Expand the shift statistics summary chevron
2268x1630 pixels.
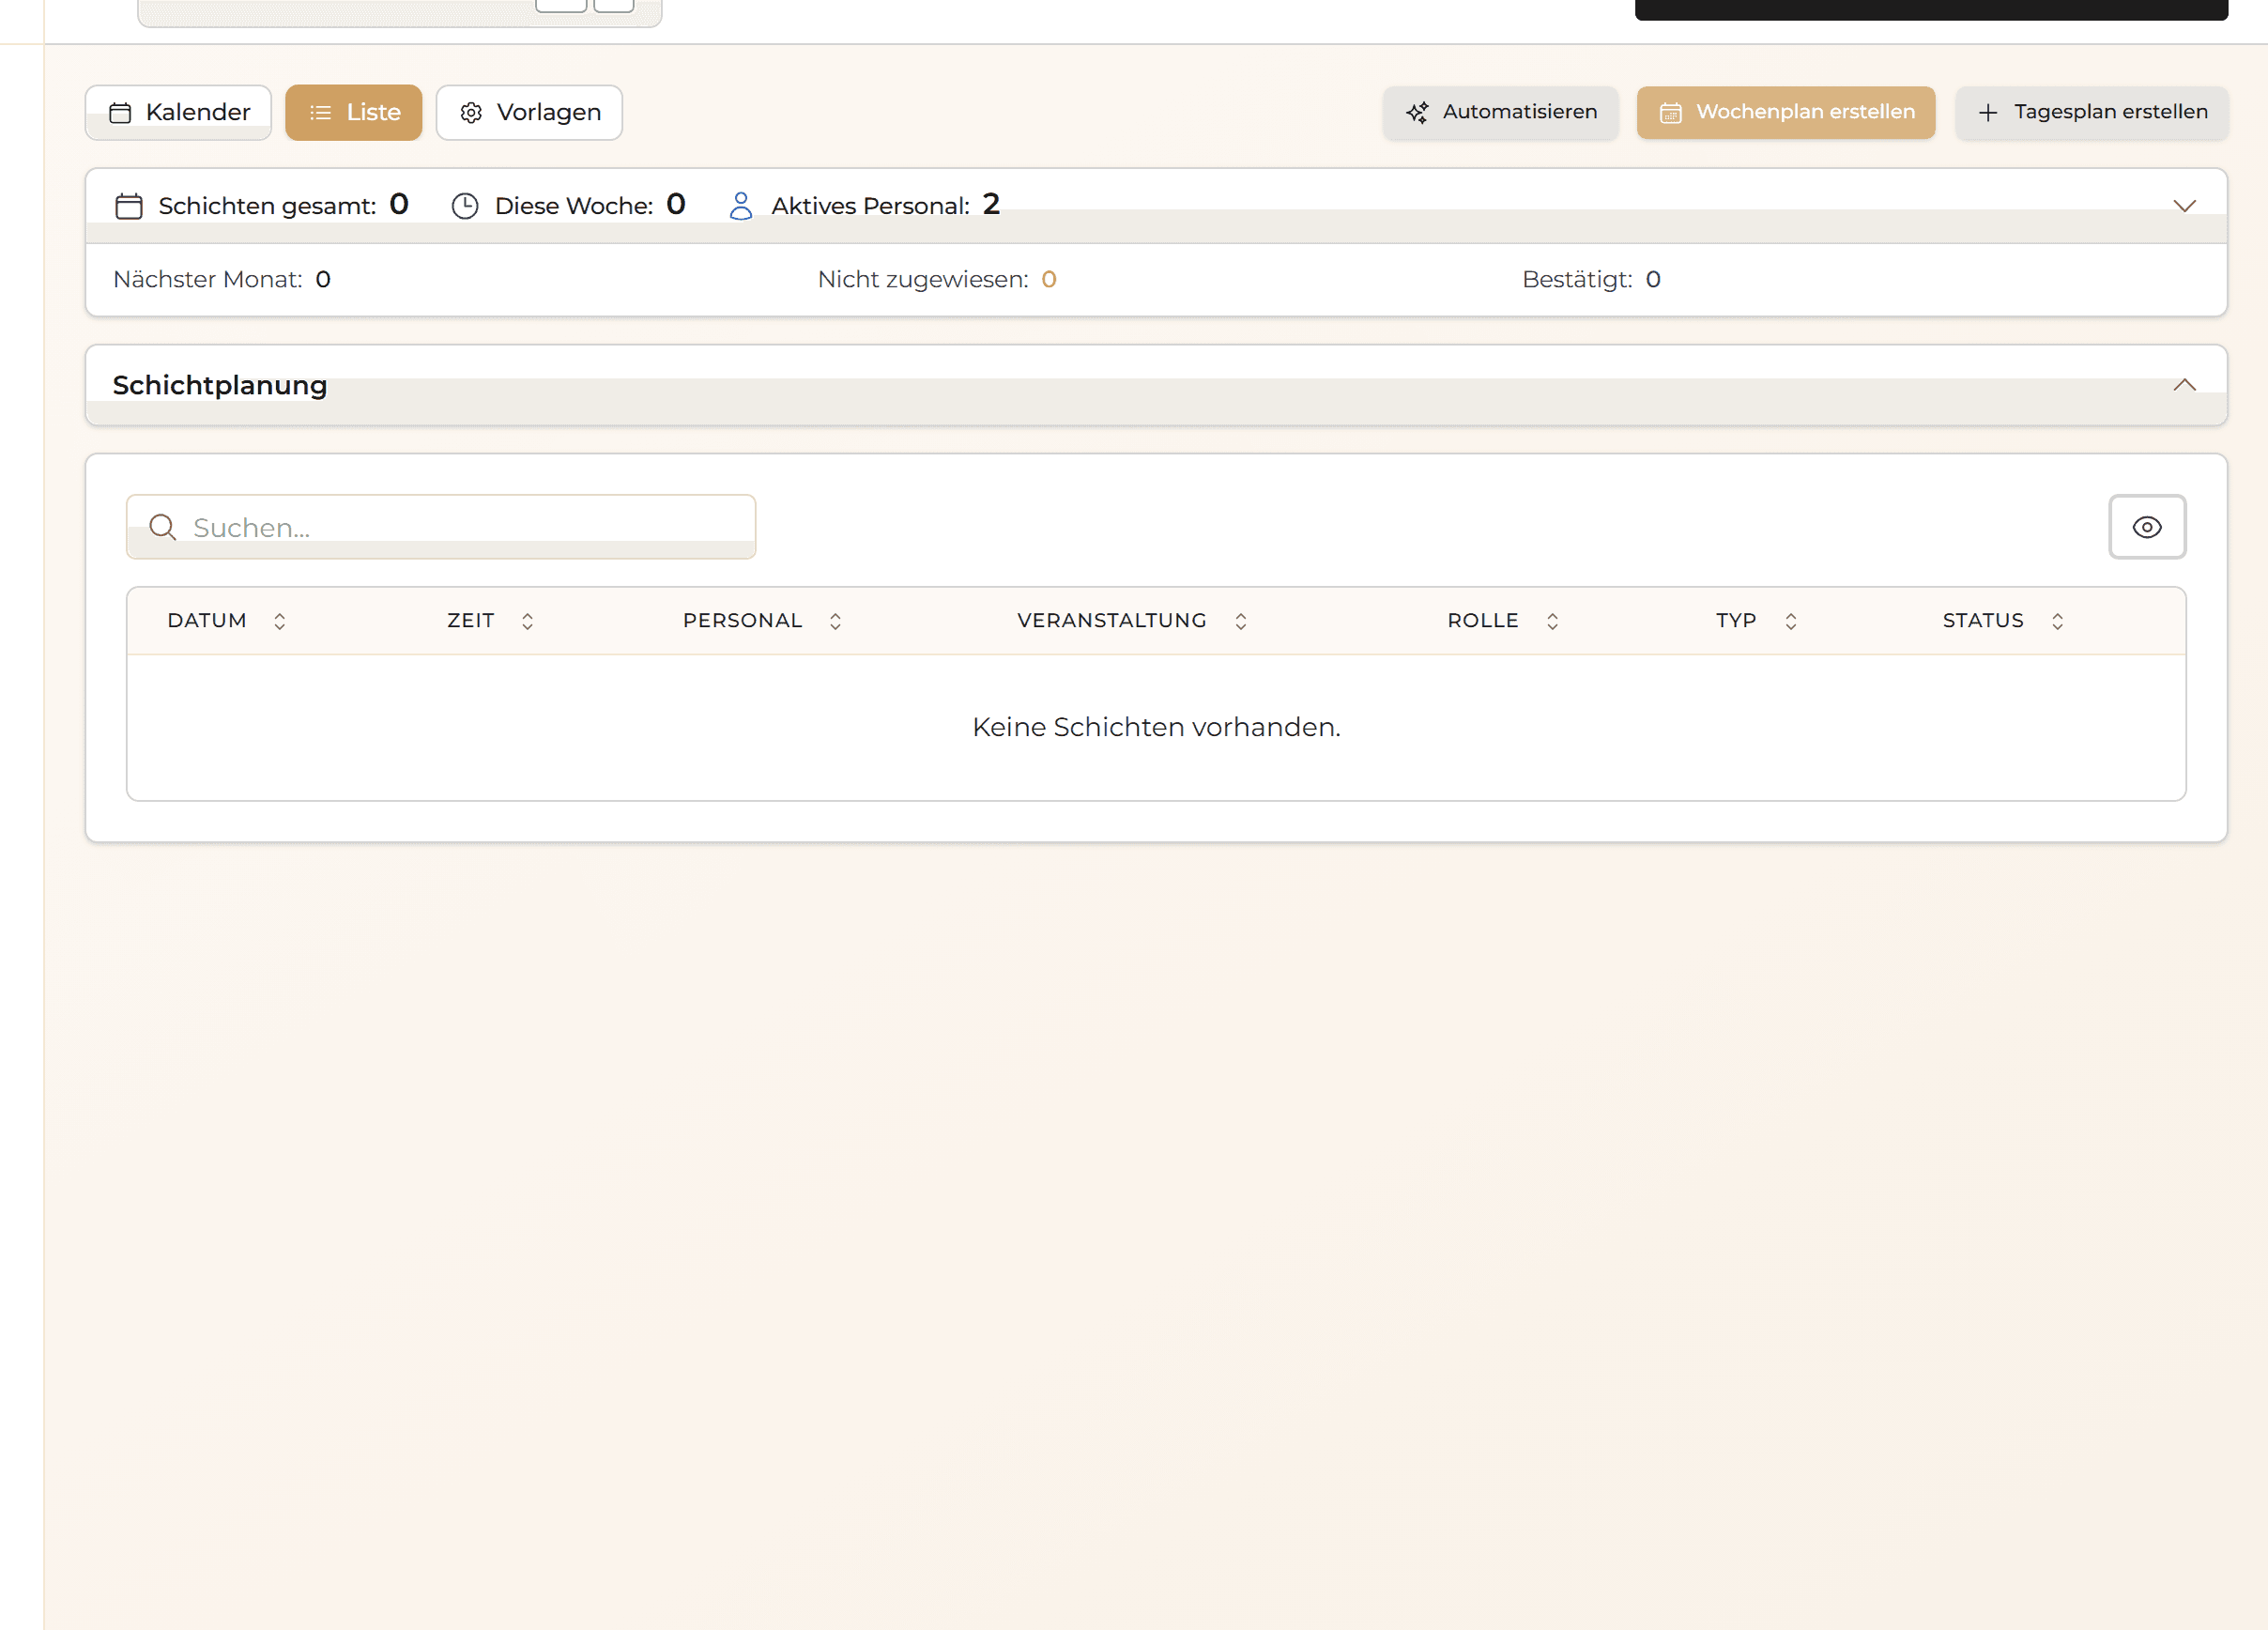pos(2184,206)
